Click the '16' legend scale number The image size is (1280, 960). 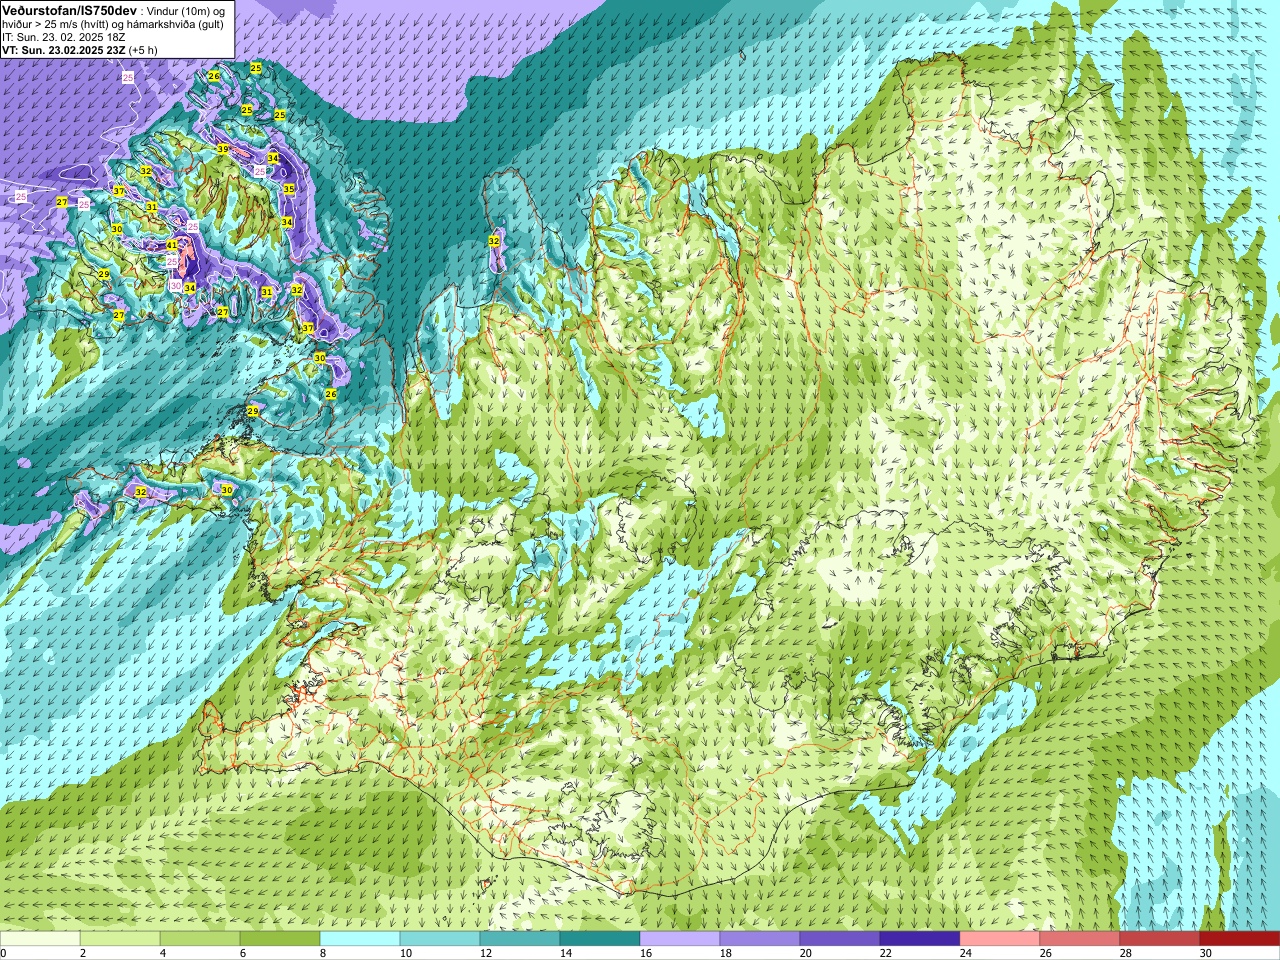point(646,953)
